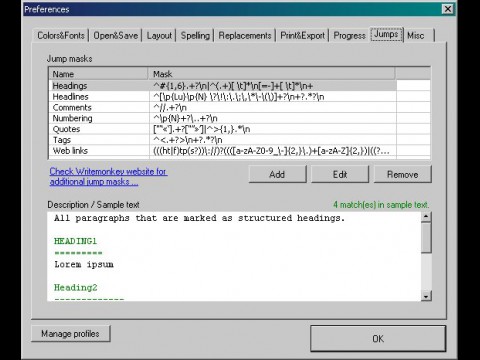The width and height of the screenshot is (480, 360).
Task: Click the Headings mask pattern cell
Action: tap(273, 86)
